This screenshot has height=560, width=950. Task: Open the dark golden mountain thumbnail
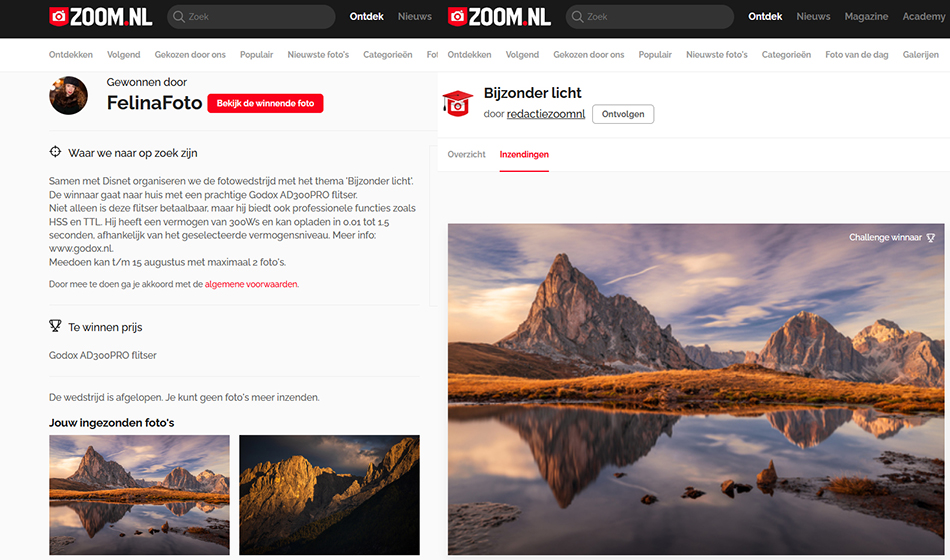pyautogui.click(x=329, y=495)
